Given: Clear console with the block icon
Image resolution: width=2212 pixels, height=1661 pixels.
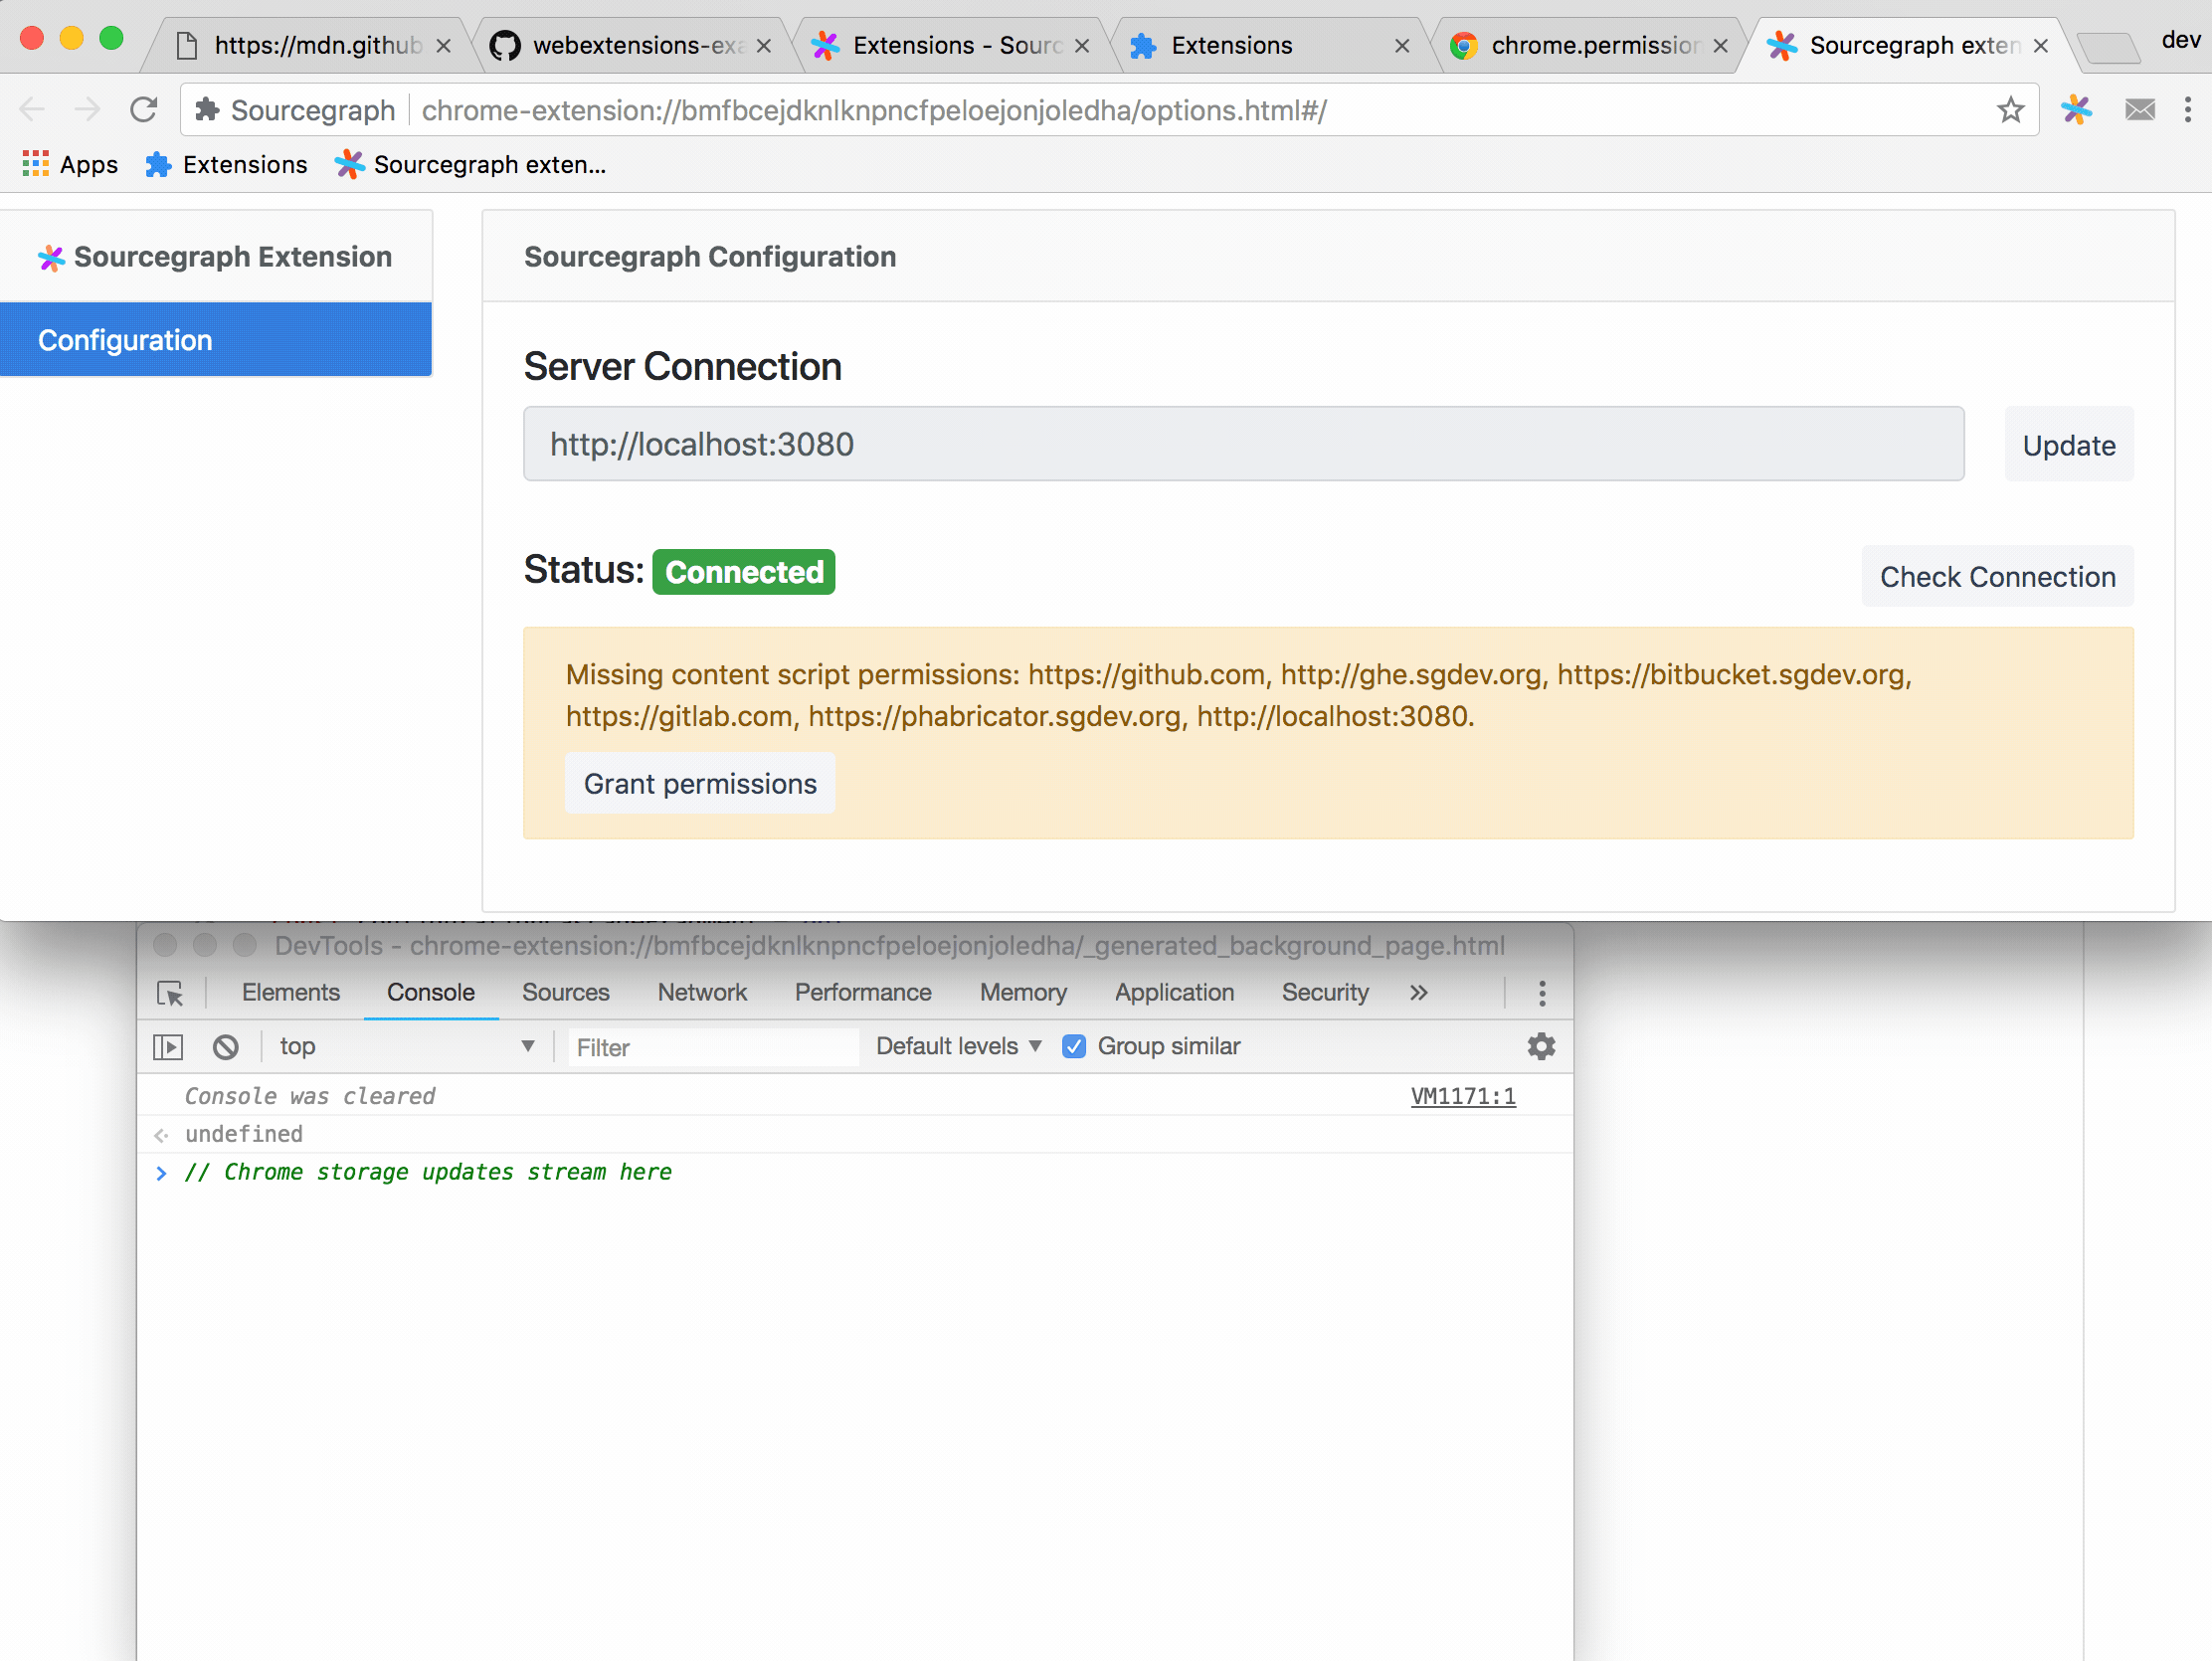Looking at the screenshot, I should (226, 1047).
